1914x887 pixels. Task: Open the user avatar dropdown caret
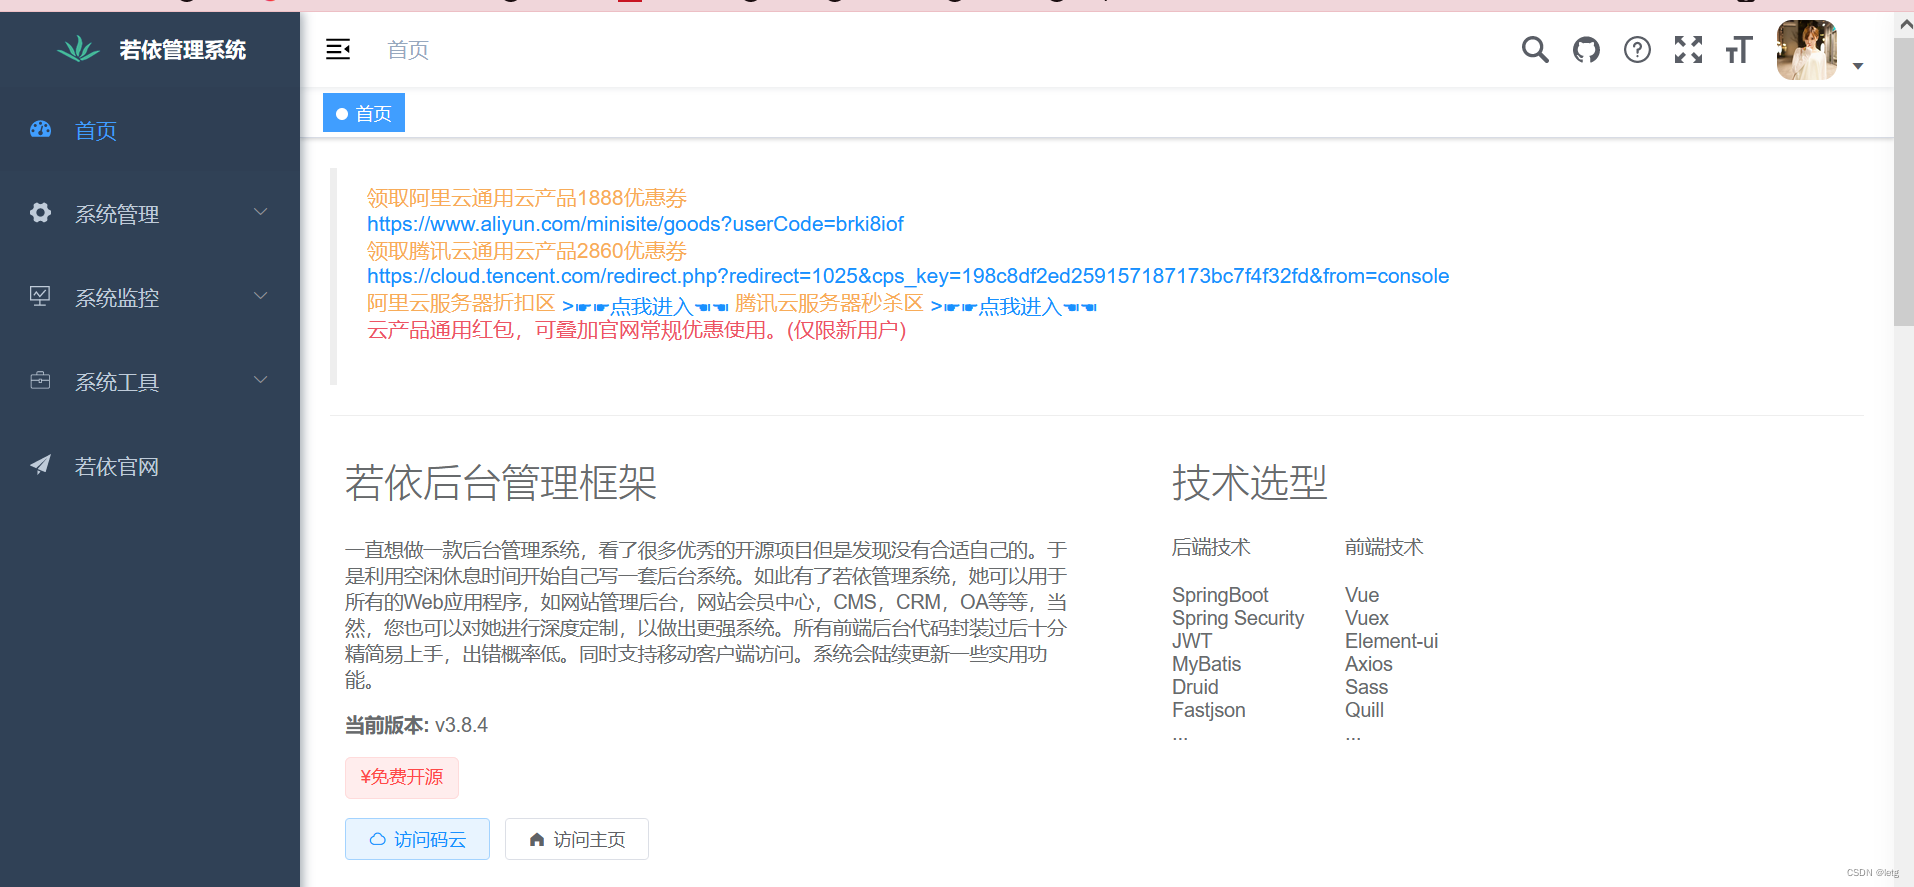point(1858,66)
